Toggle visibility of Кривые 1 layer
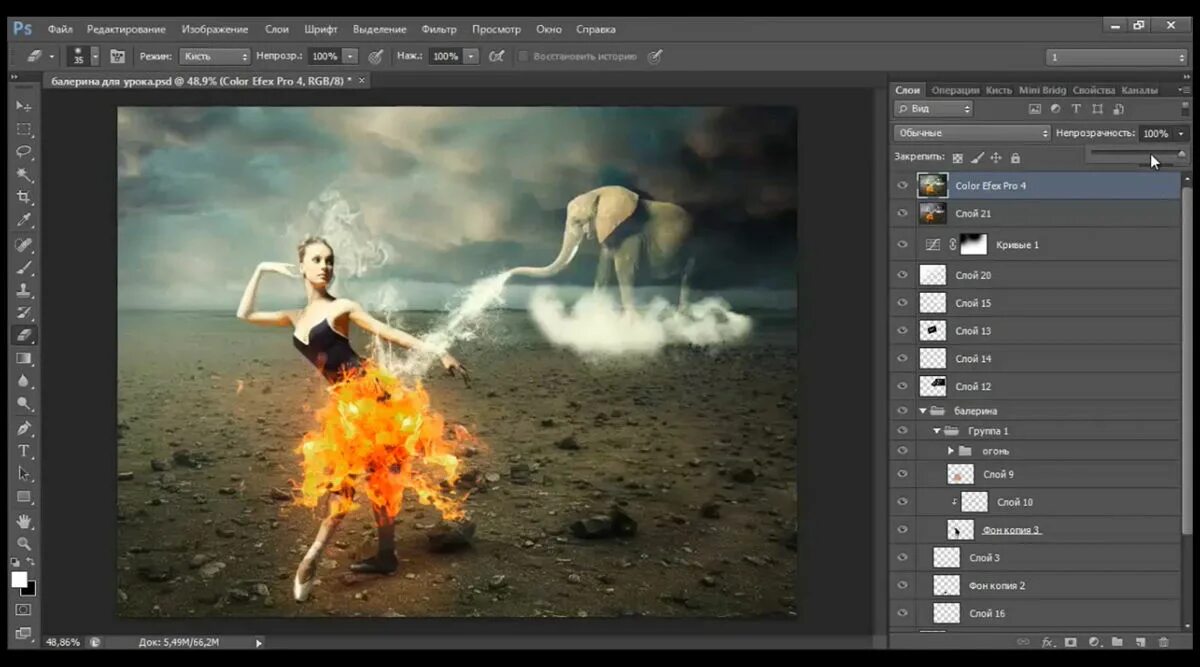Screen dimensions: 1200x667 point(903,245)
